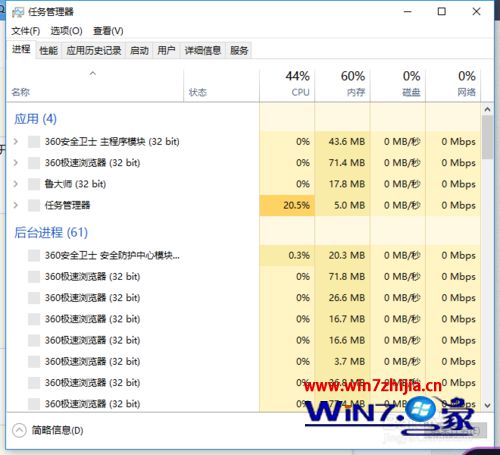
Task: Expand the 鲁大师 (32 bit) row
Action: pyautogui.click(x=15, y=184)
